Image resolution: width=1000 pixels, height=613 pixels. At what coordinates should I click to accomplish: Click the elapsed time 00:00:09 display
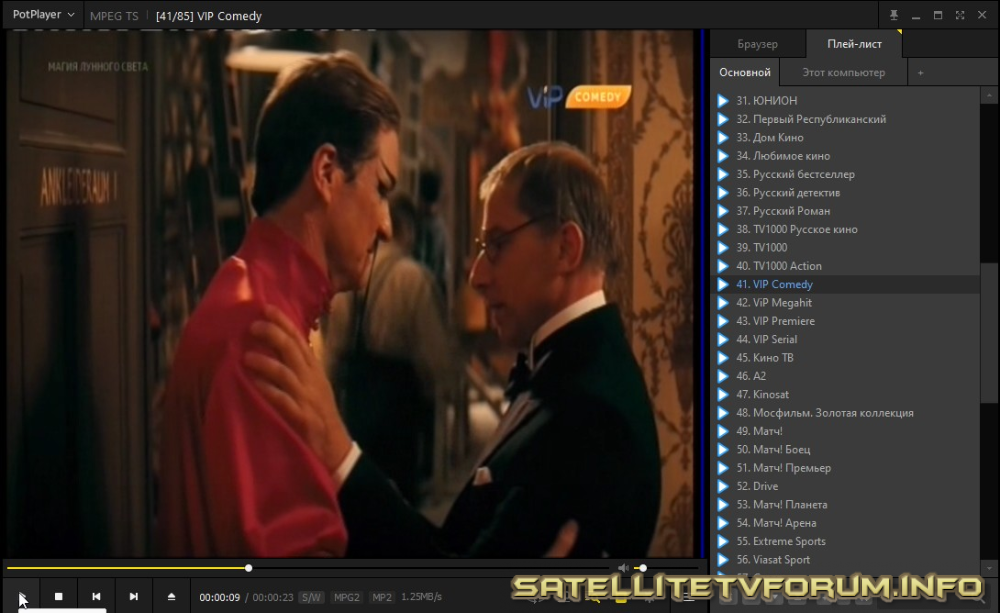tap(219, 597)
